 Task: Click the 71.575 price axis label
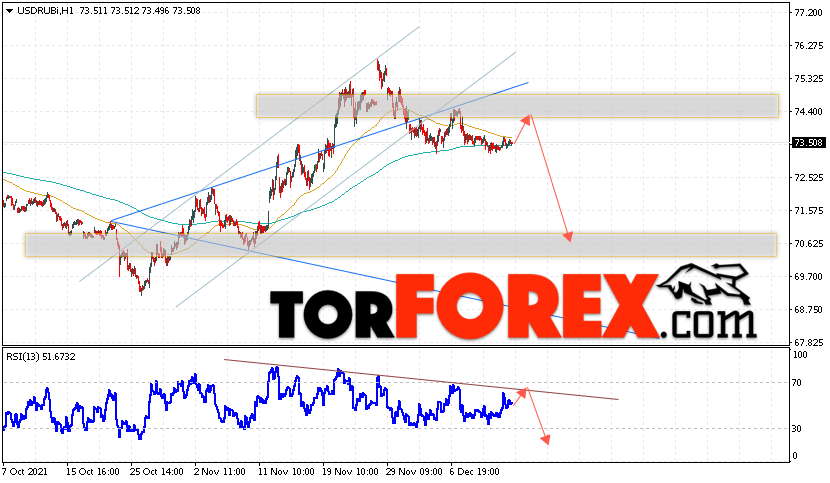pyautogui.click(x=808, y=210)
